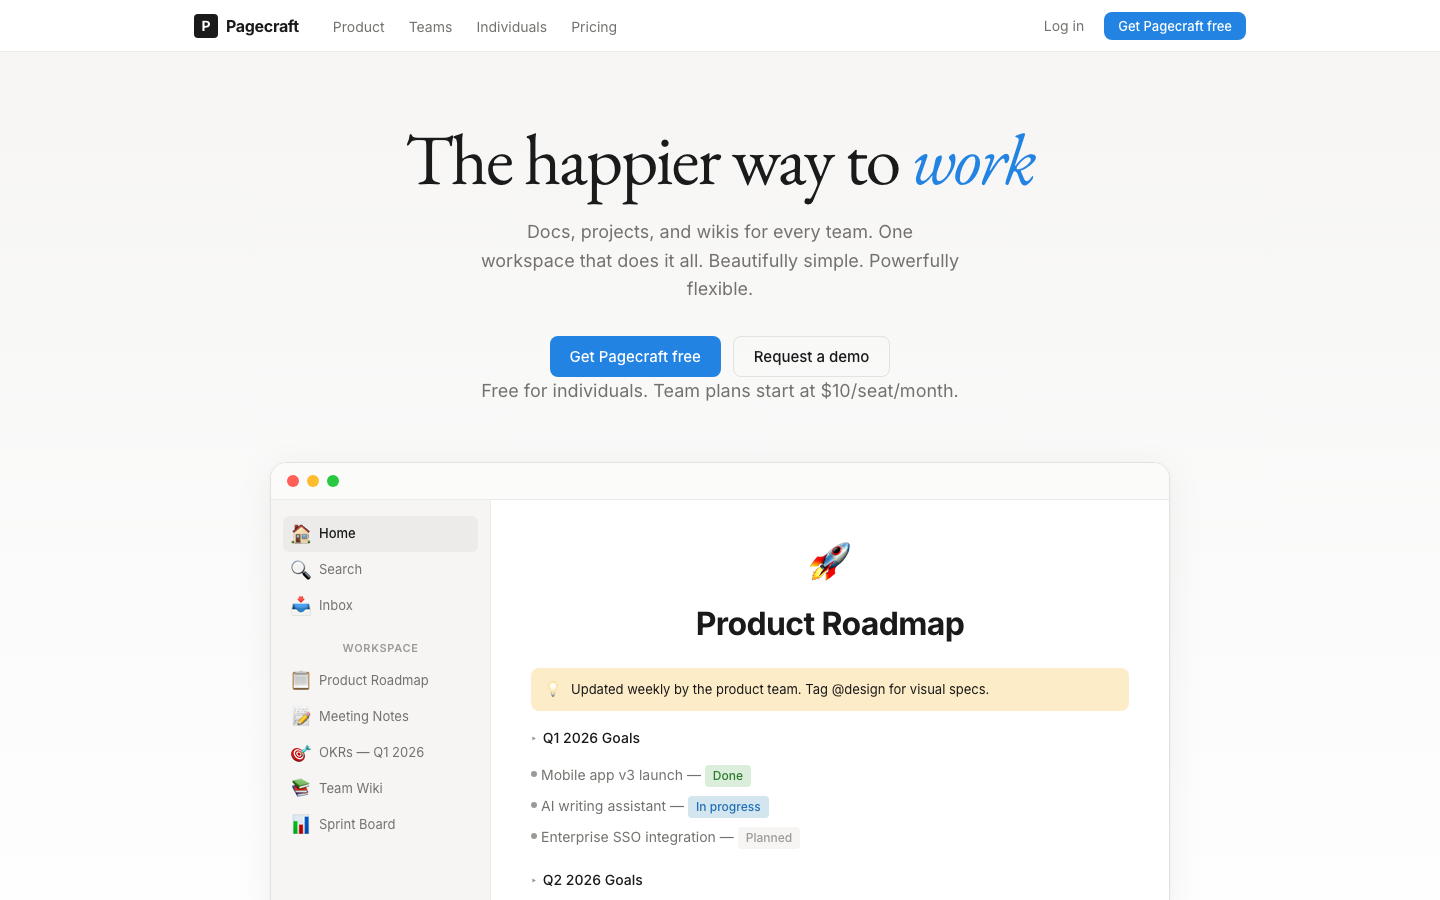
Task: Open Meeting Notes page in sidebar
Action: pyautogui.click(x=380, y=717)
